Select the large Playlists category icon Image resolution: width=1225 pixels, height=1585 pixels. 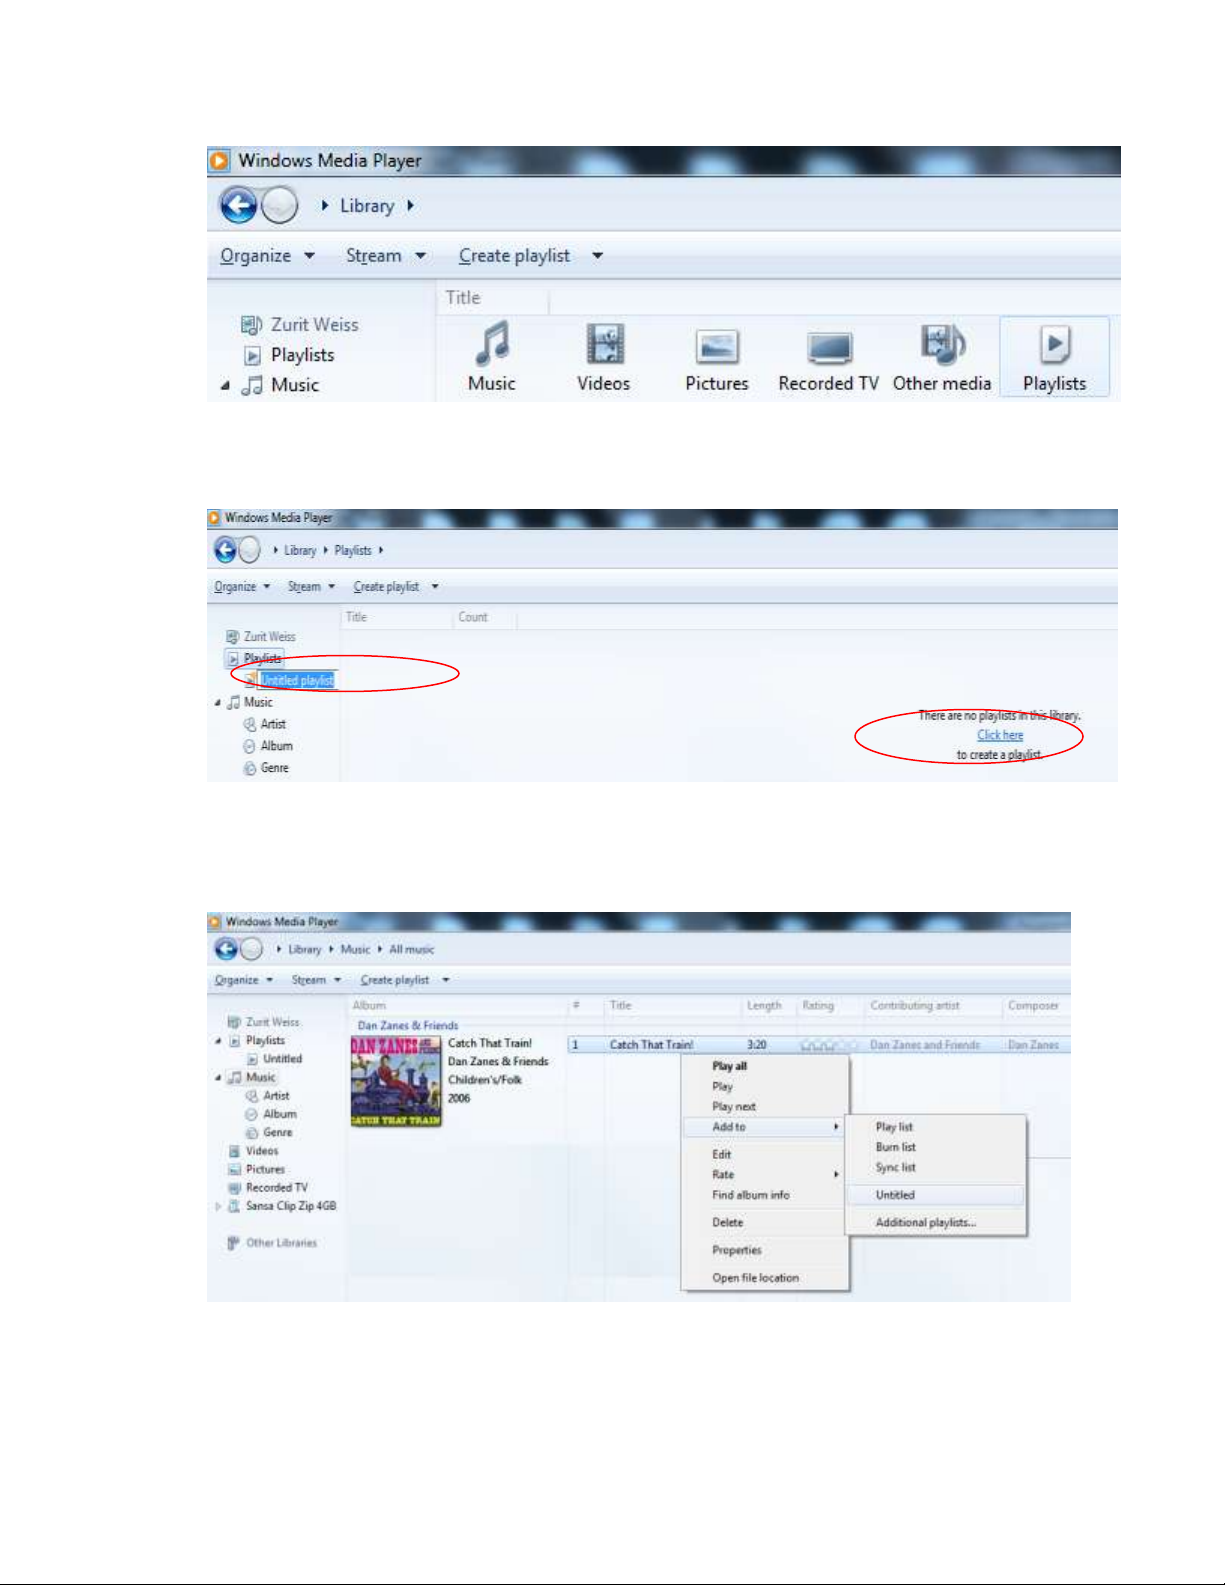(1054, 357)
